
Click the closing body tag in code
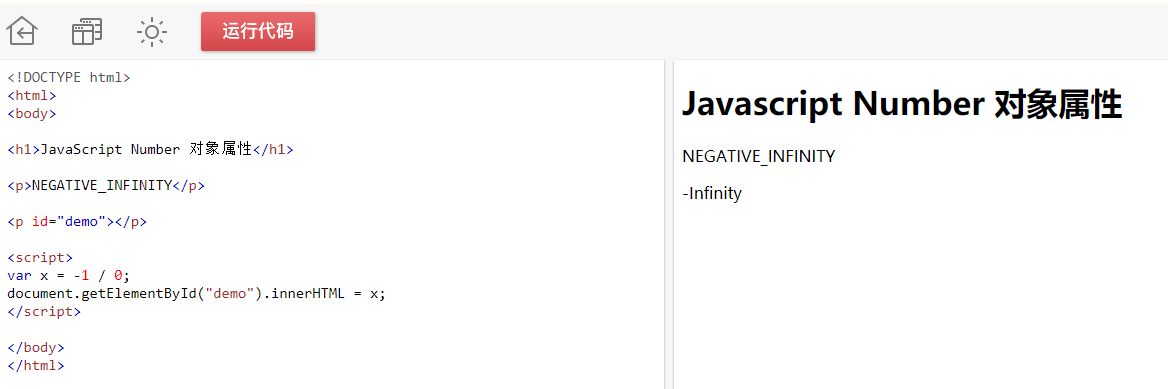[36, 348]
